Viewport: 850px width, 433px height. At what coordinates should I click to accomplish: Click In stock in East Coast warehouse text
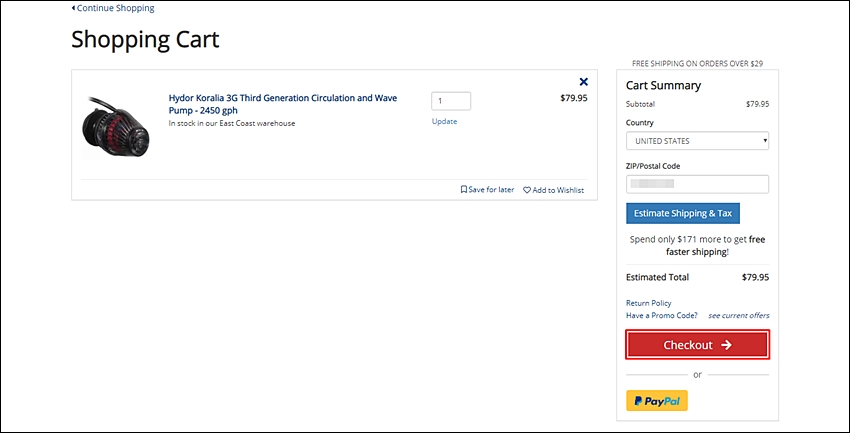pos(232,123)
